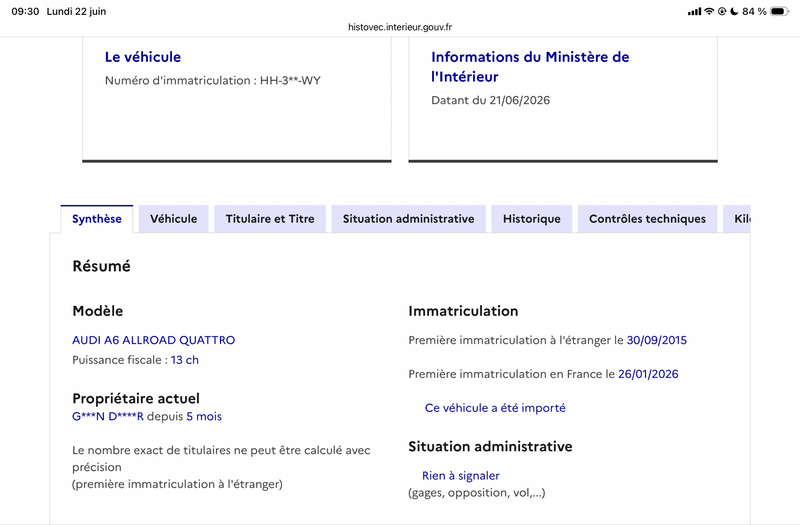Tap the '13 ch' fiscal power value

(185, 360)
